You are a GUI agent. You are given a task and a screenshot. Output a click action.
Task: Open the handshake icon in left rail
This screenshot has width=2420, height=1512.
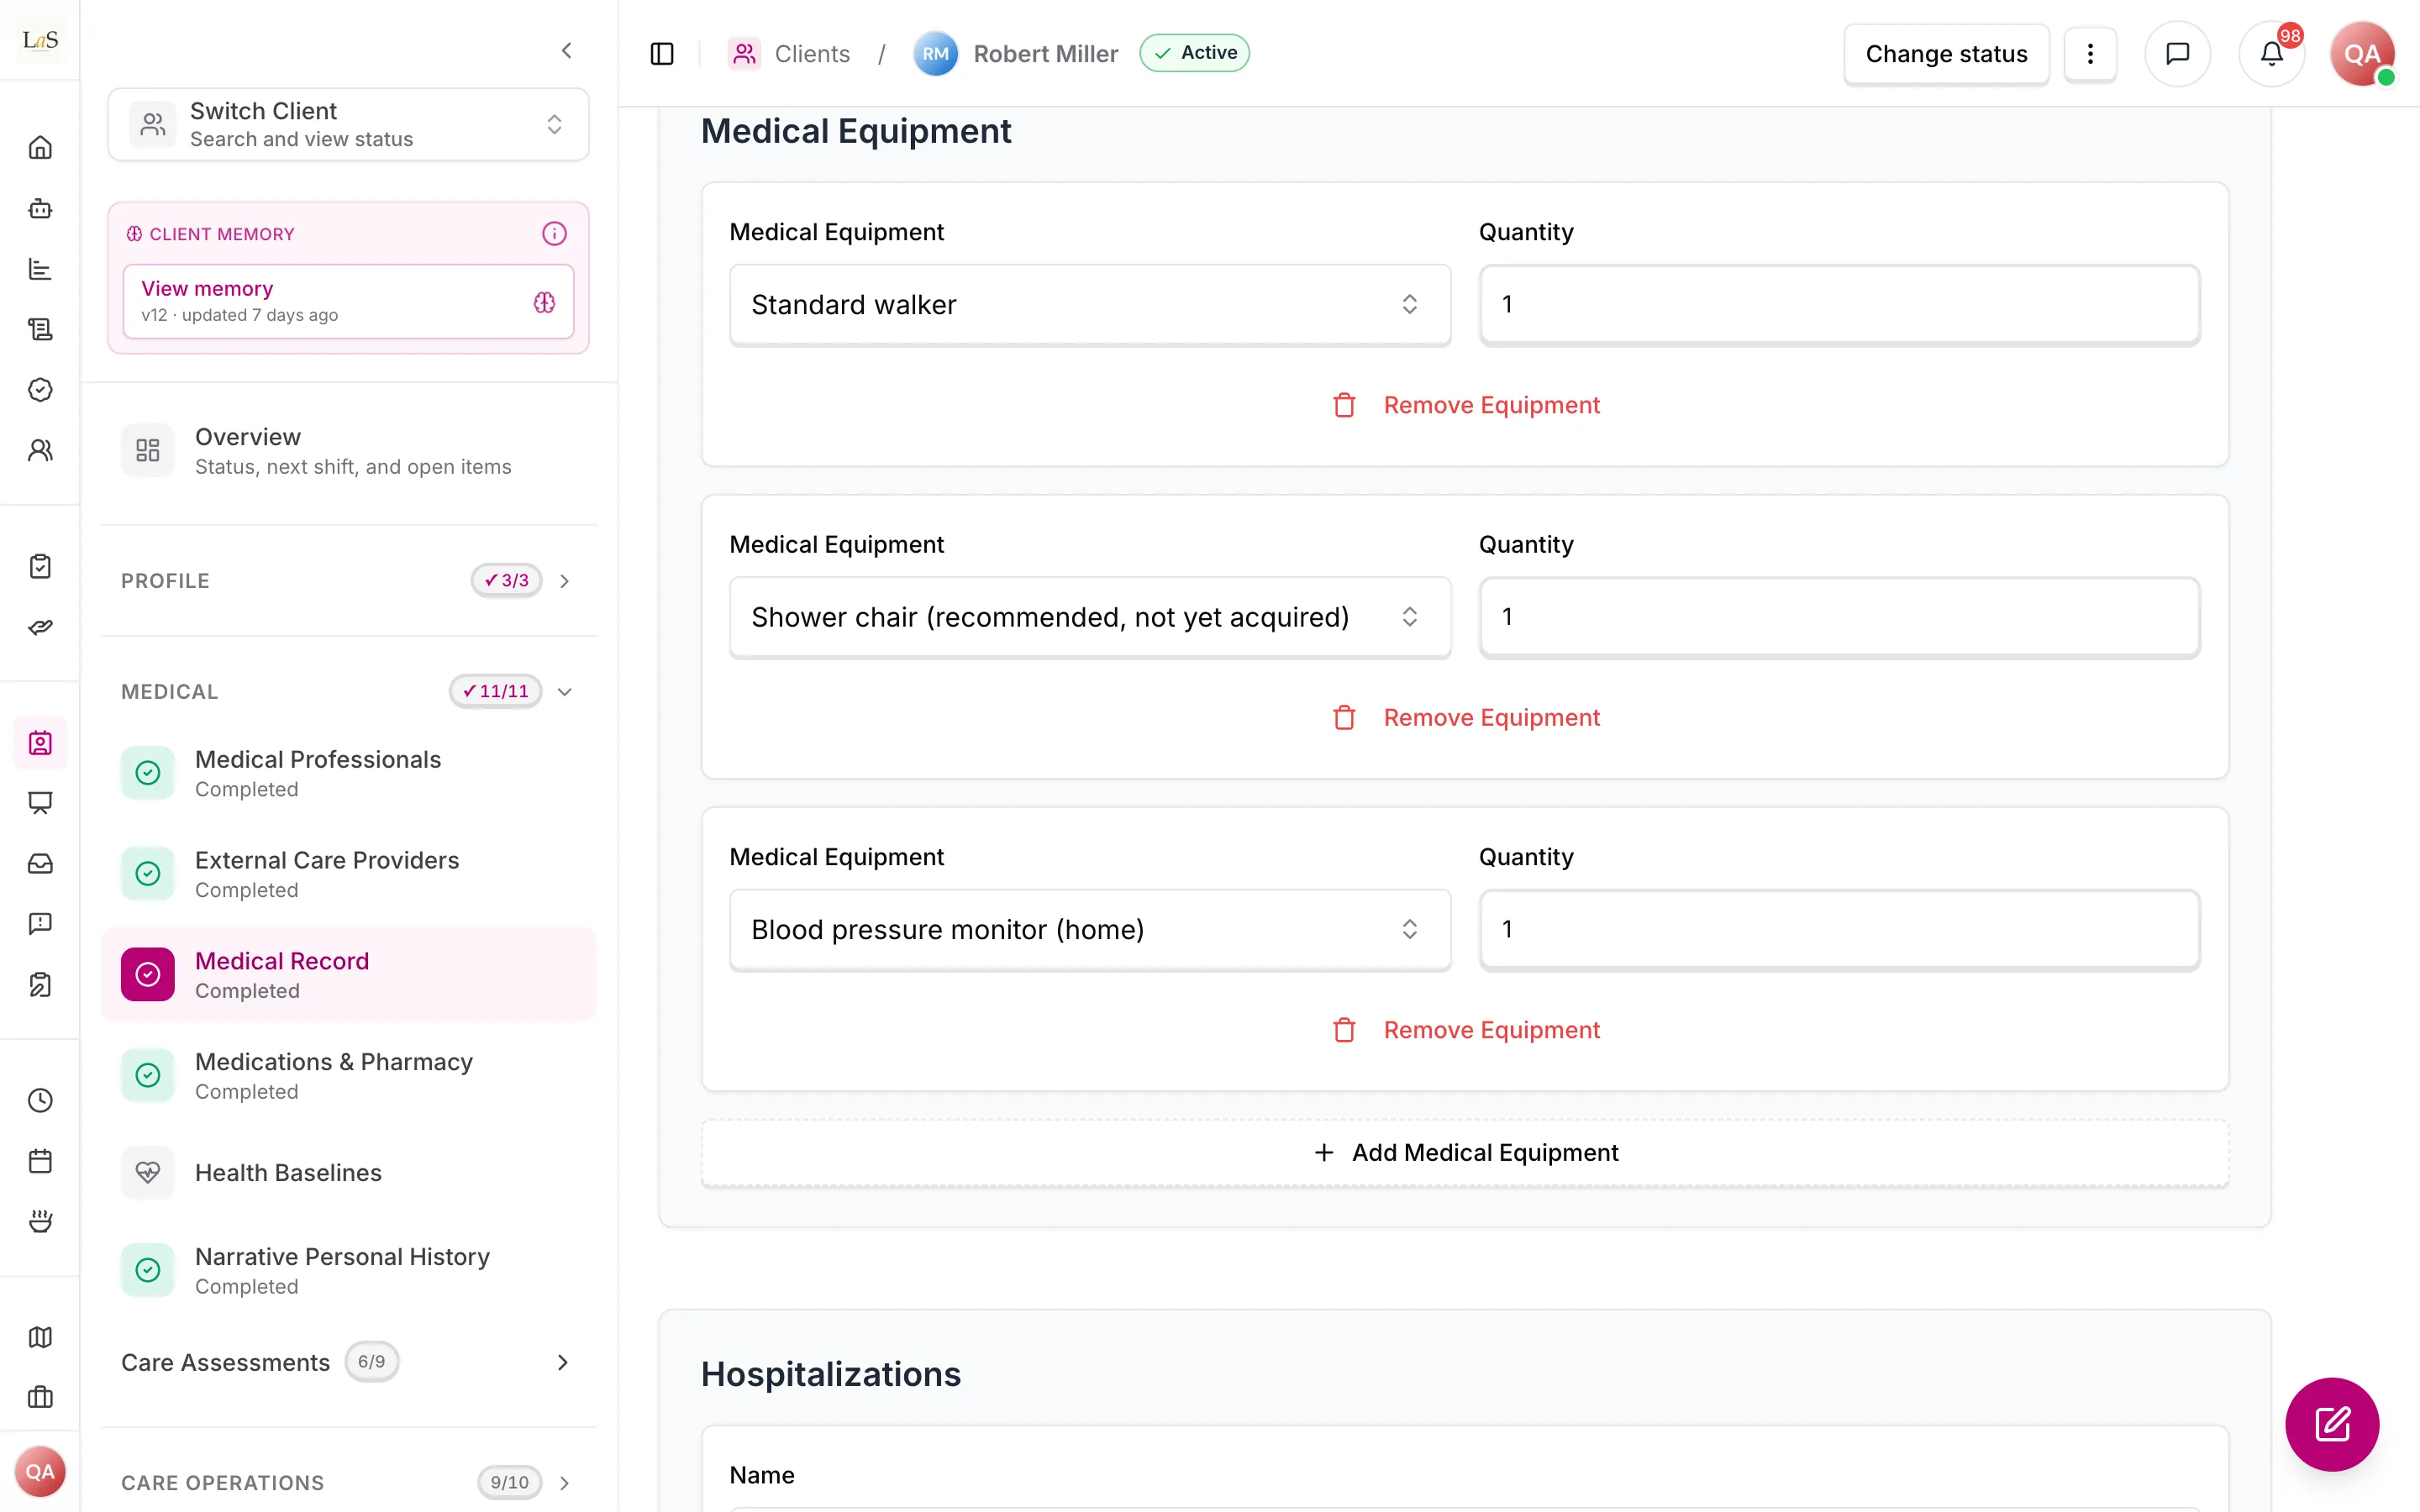(40, 627)
